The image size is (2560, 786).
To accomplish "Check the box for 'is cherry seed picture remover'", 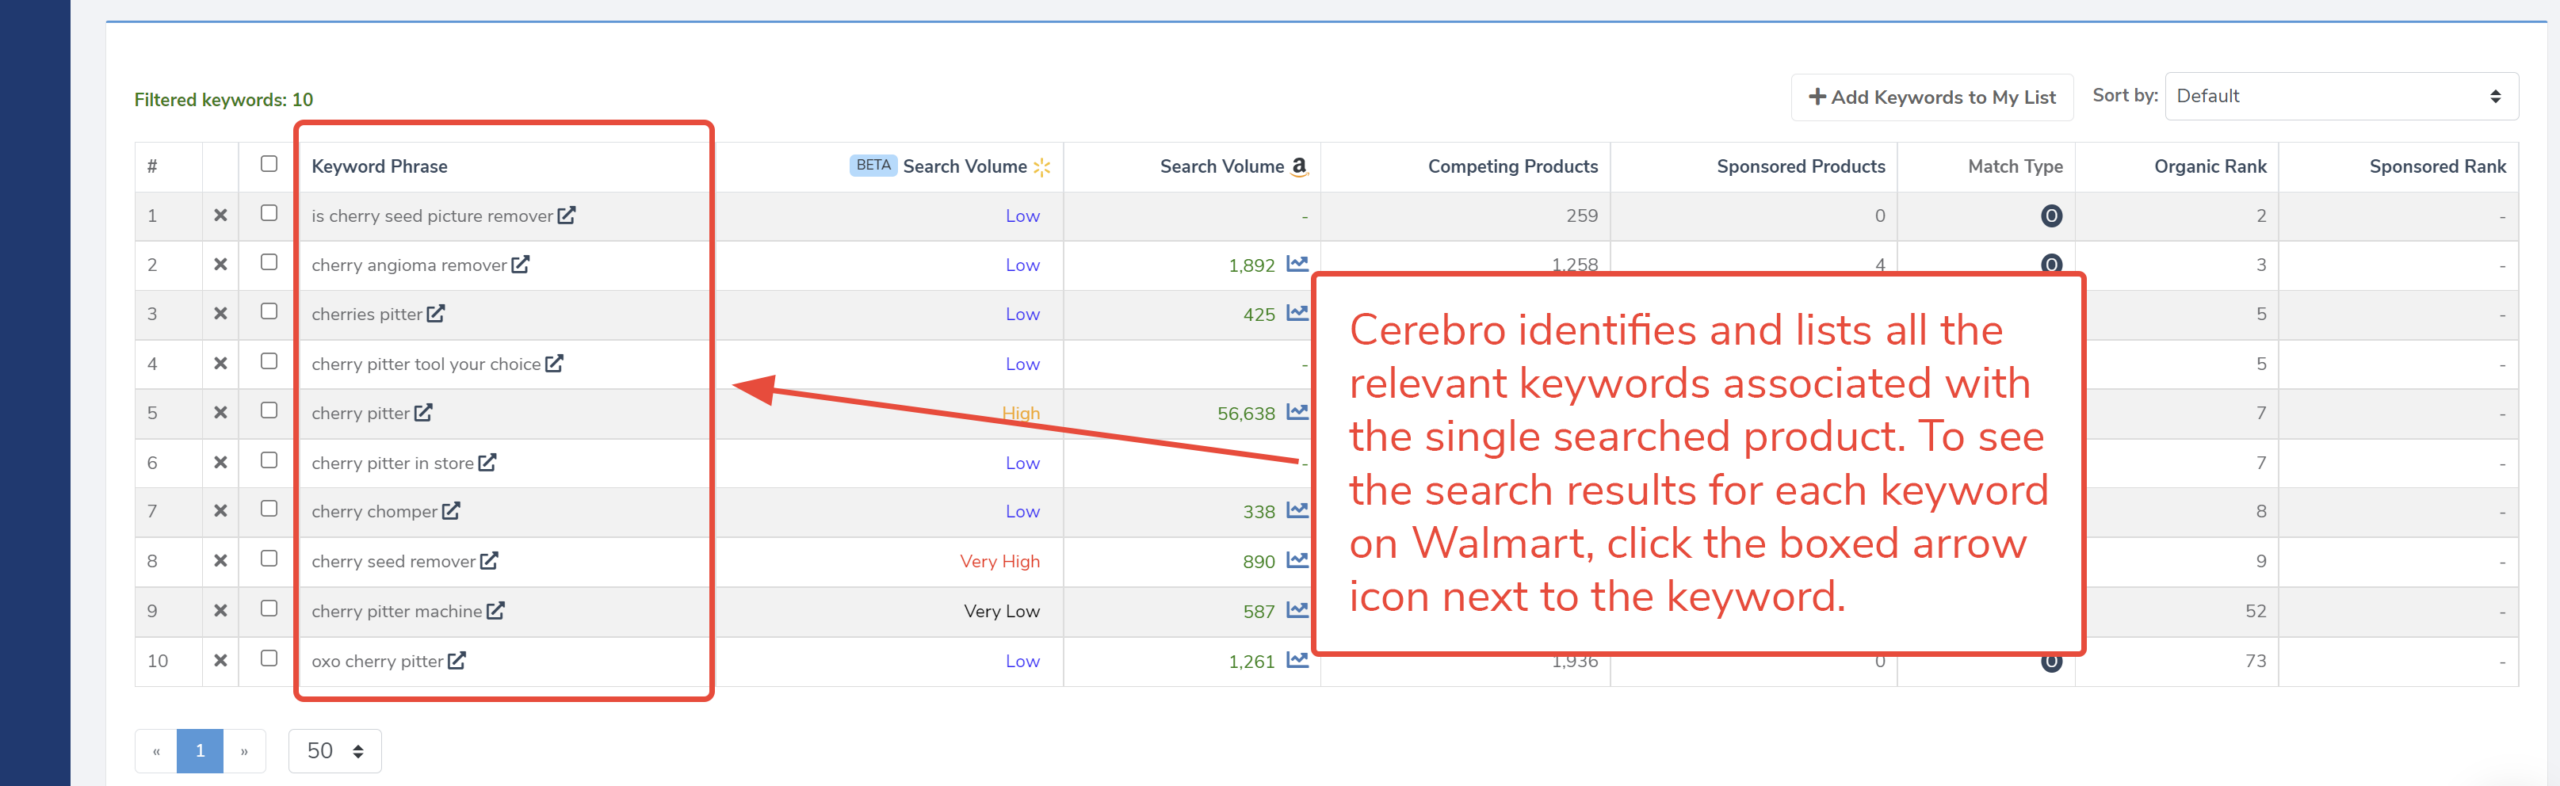I will 269,213.
